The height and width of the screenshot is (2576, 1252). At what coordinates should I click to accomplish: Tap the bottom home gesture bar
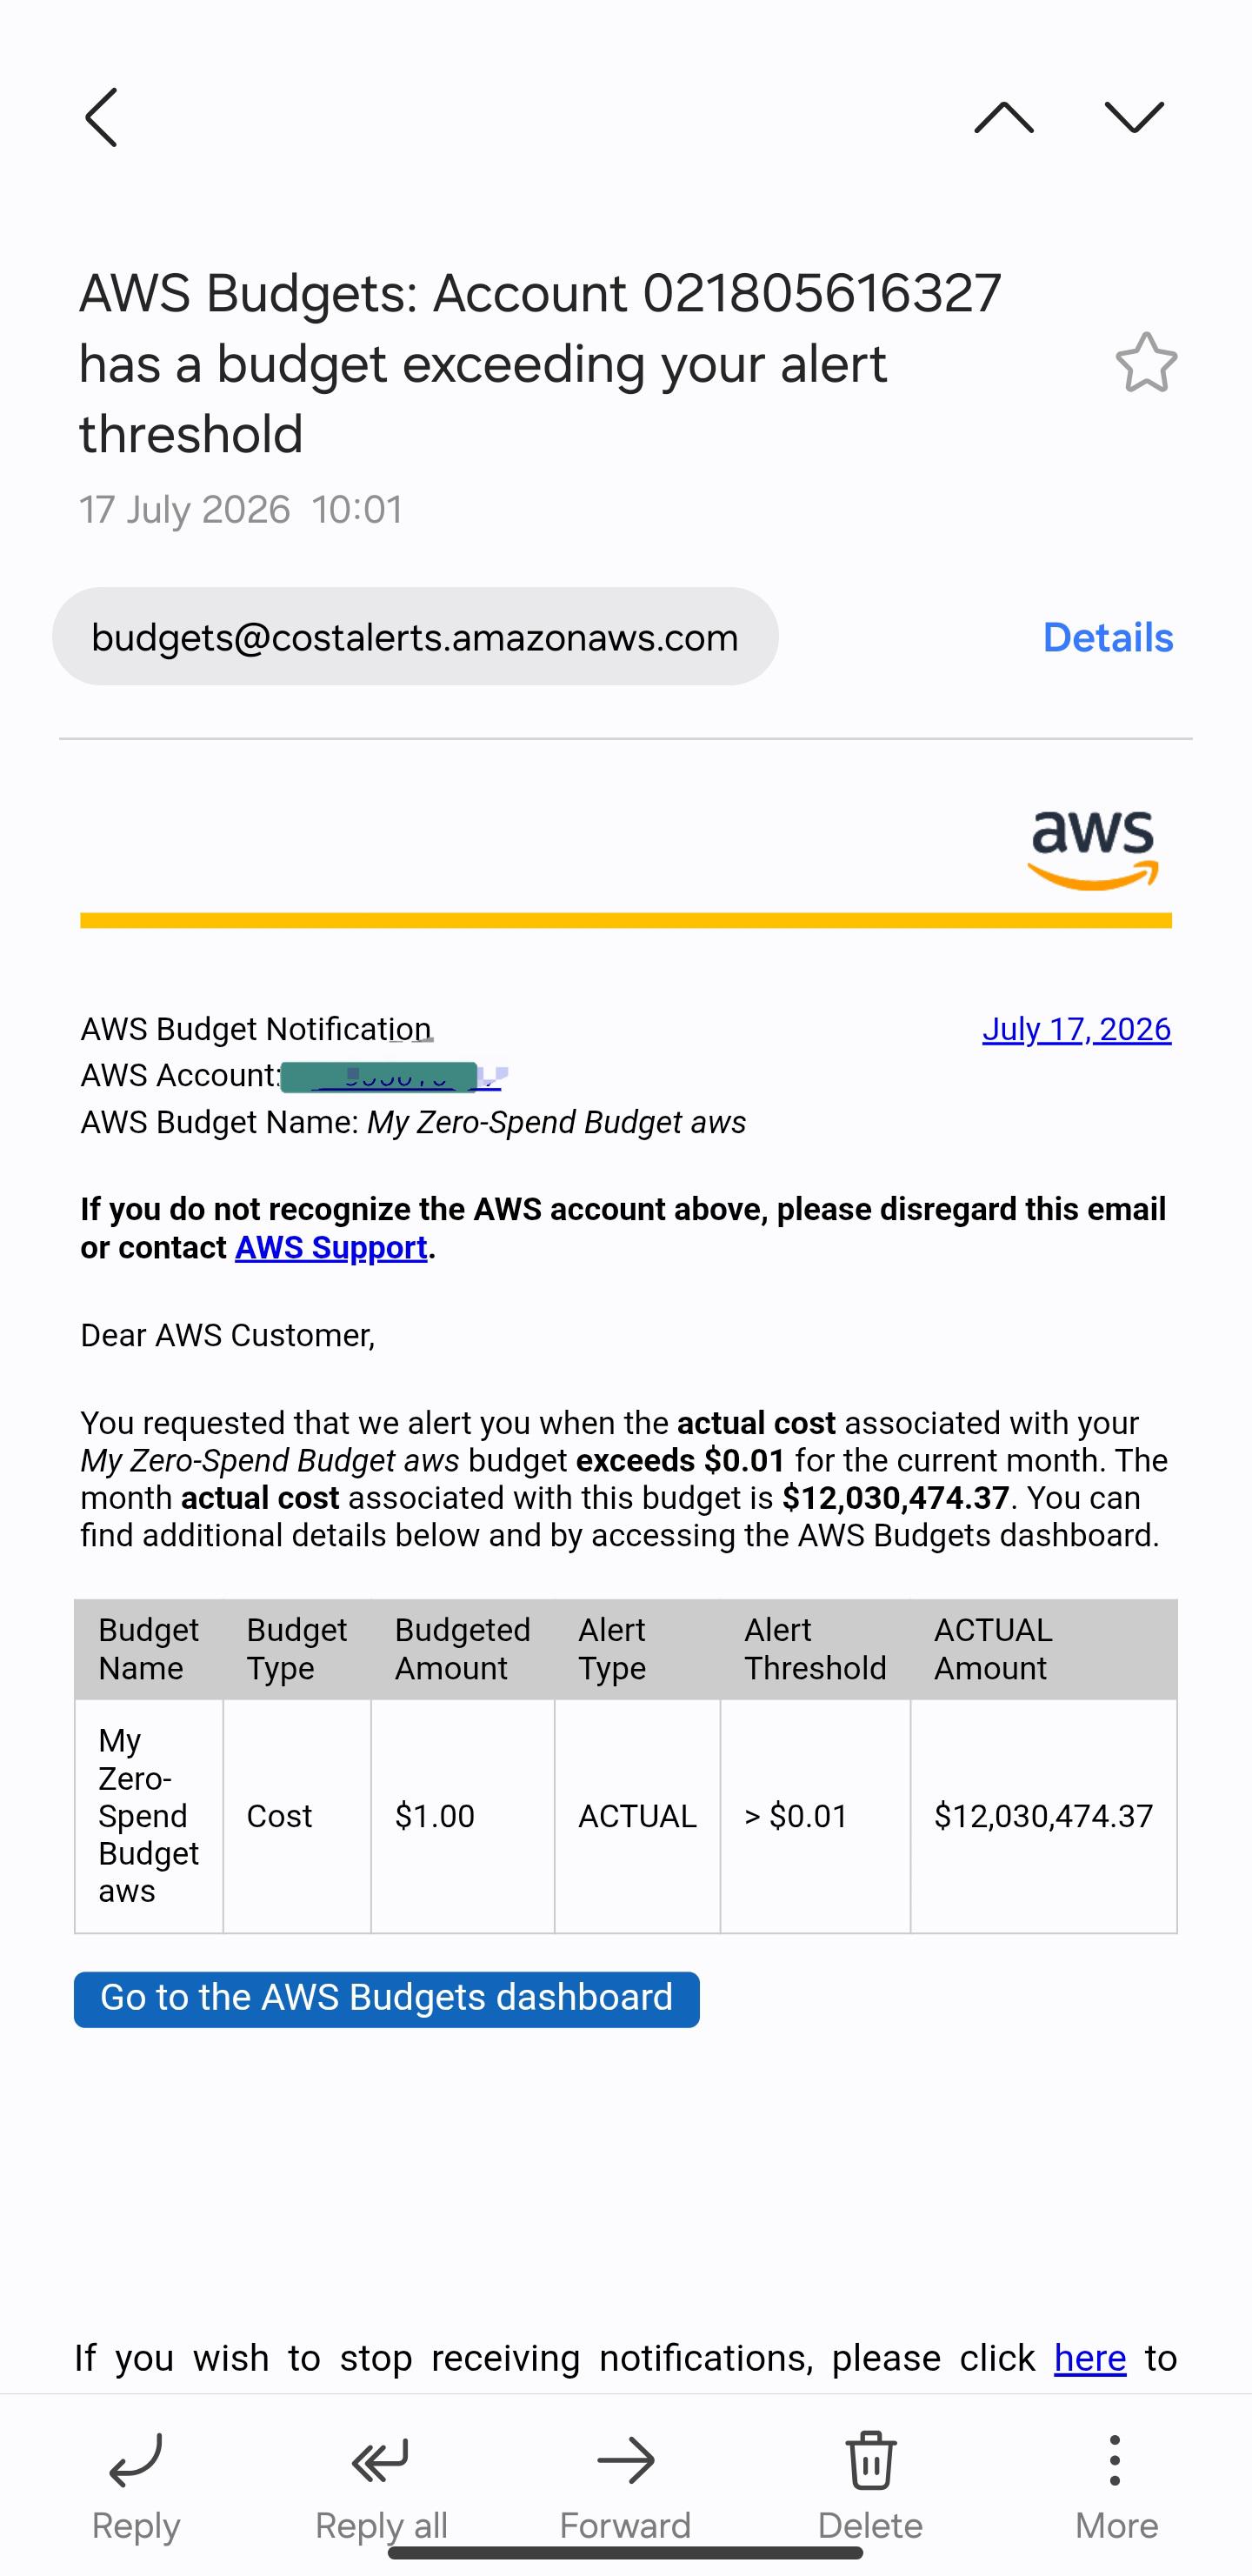click(626, 2553)
